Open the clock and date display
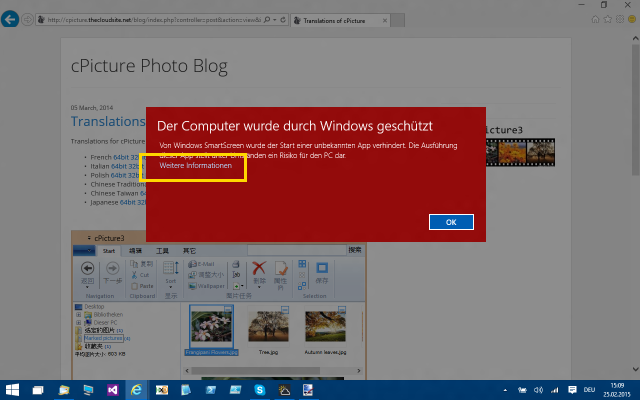The width and height of the screenshot is (640, 400). [x=615, y=390]
